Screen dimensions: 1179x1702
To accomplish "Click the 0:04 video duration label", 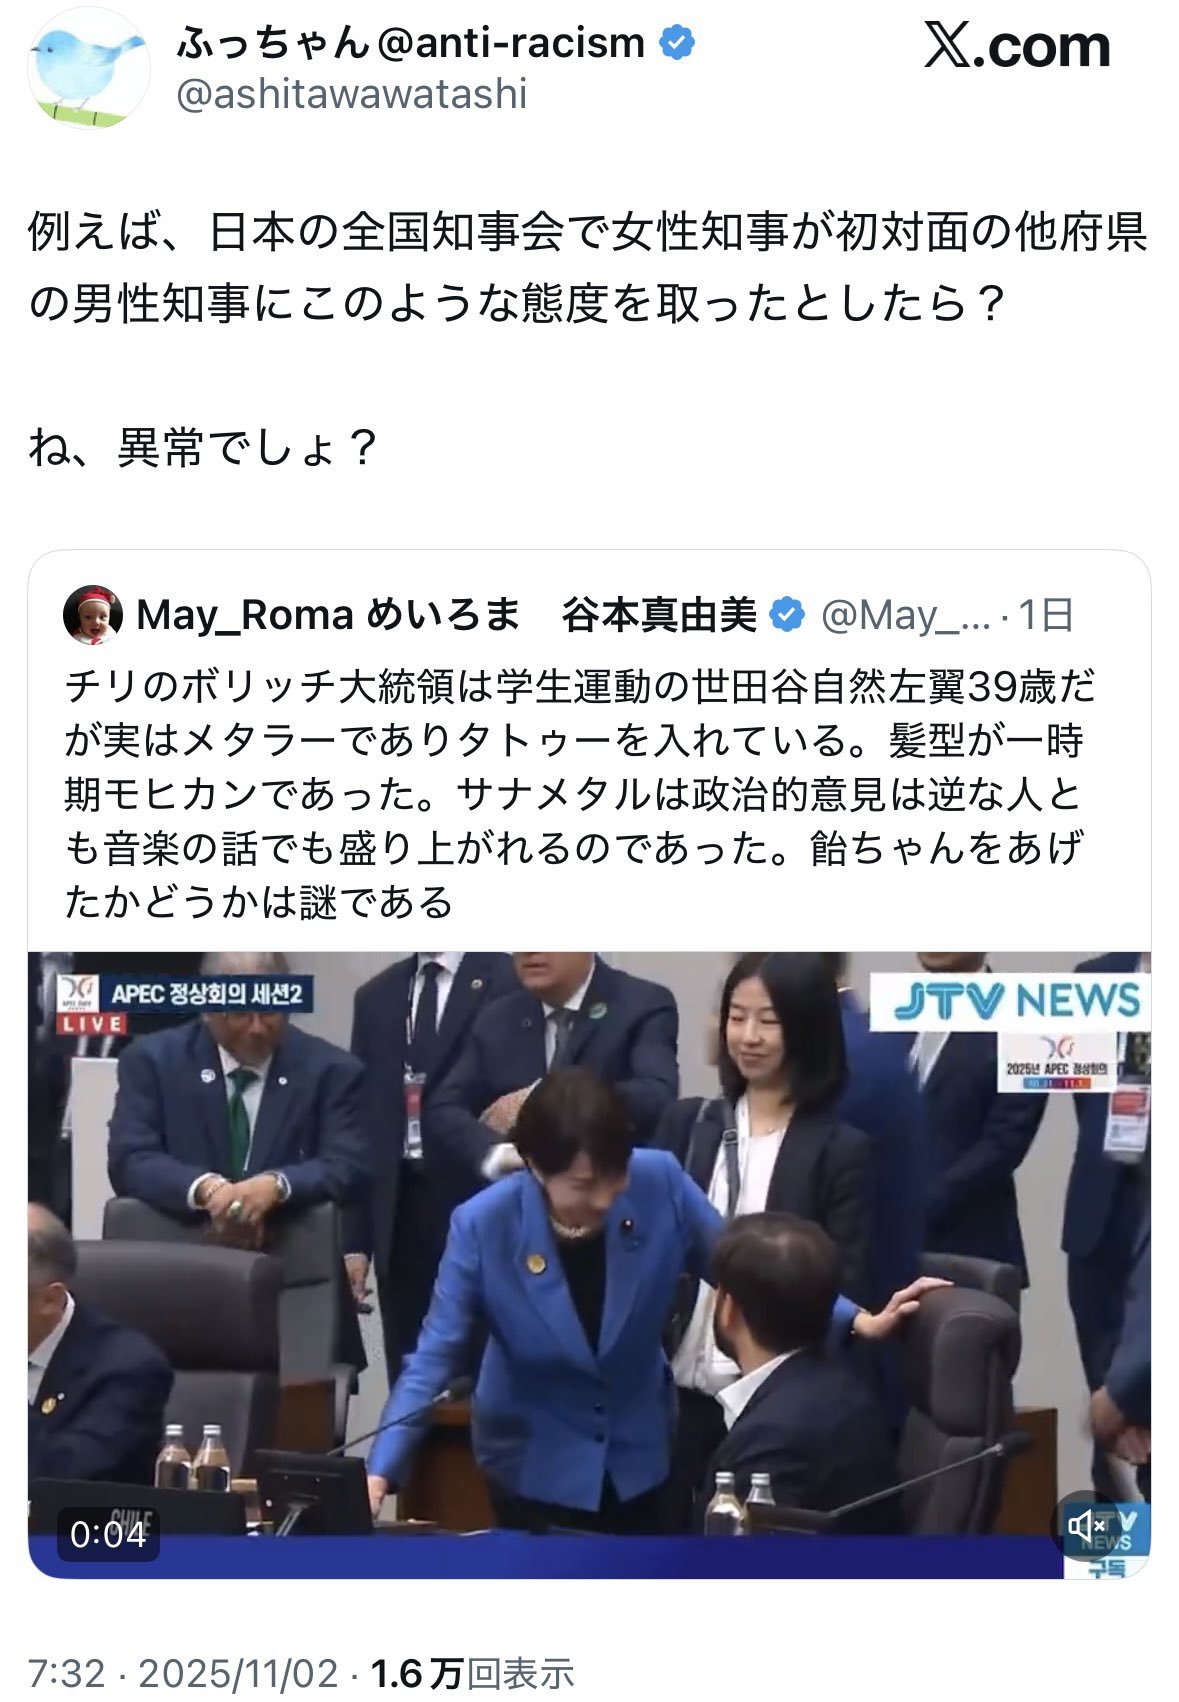I will click(108, 1533).
